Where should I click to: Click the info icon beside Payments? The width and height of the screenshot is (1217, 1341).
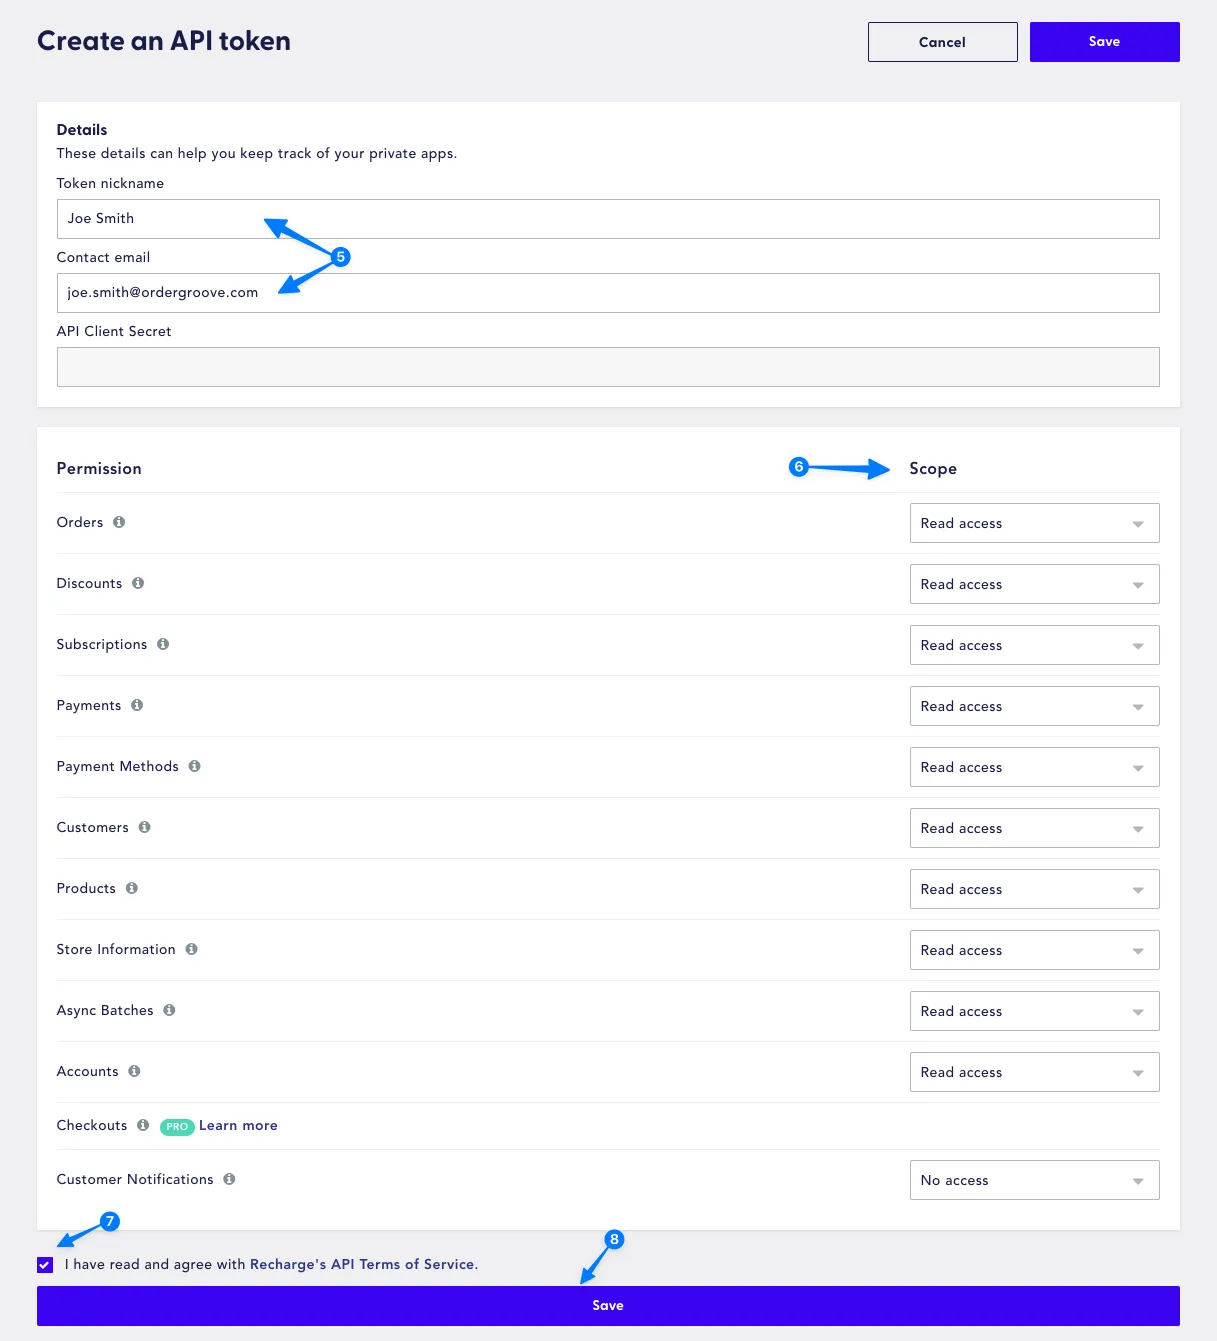point(137,705)
